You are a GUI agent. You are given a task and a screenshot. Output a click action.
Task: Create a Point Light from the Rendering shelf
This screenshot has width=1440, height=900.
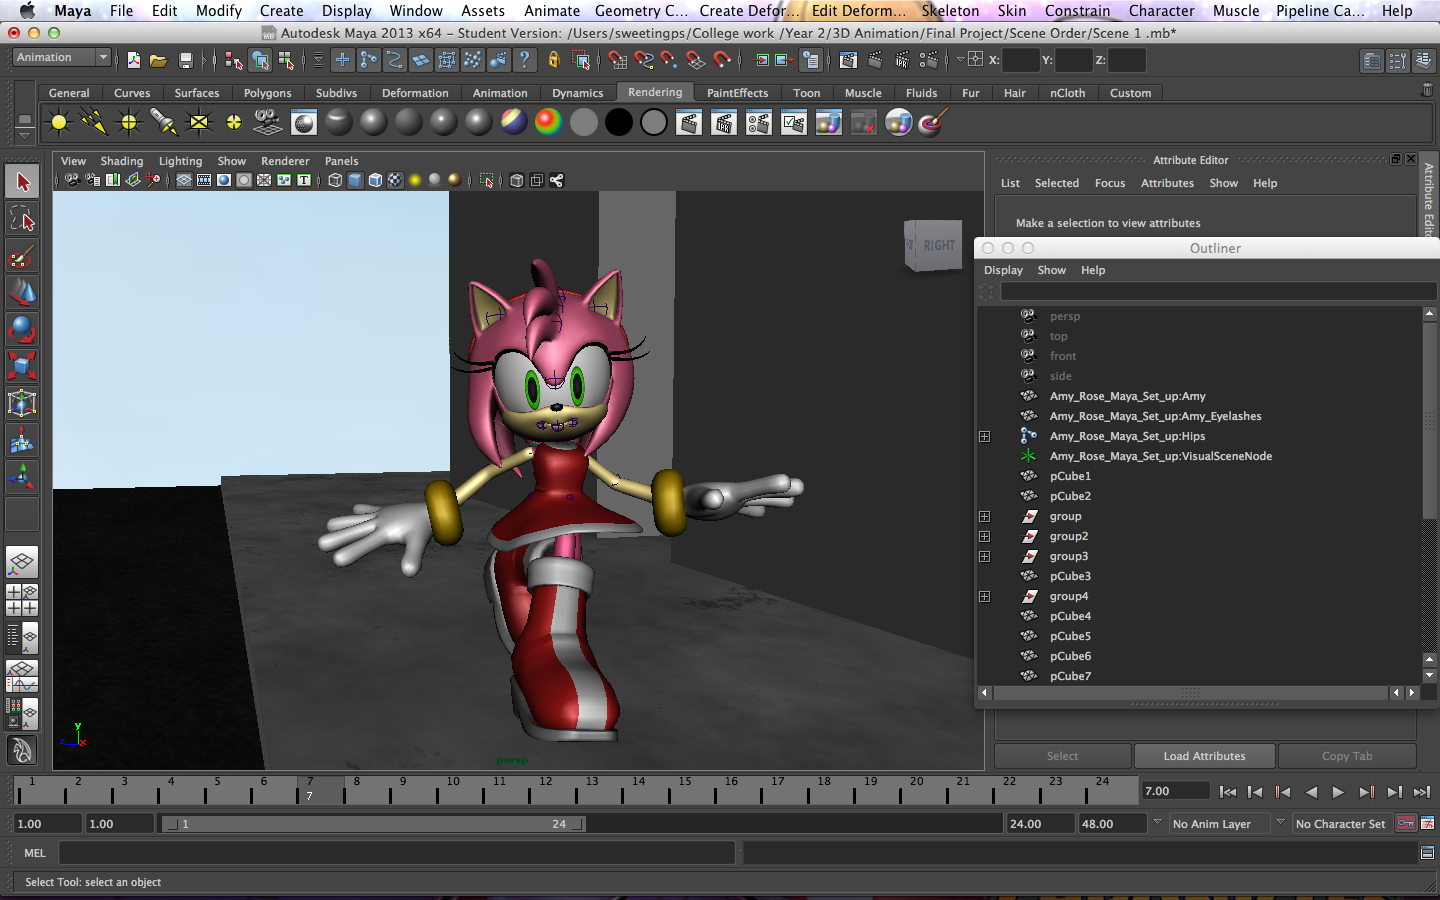tap(128, 121)
